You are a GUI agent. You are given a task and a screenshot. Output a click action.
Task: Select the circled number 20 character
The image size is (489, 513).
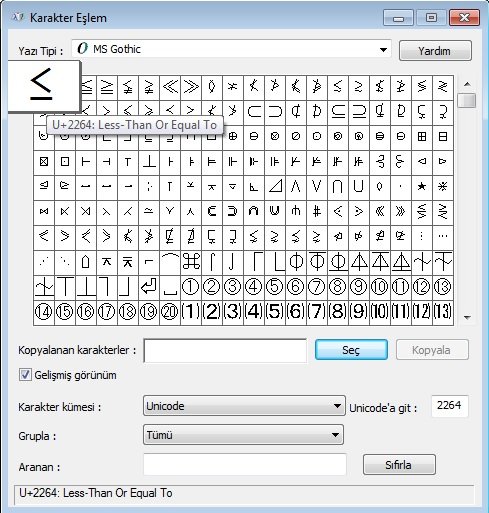pyautogui.click(x=170, y=312)
